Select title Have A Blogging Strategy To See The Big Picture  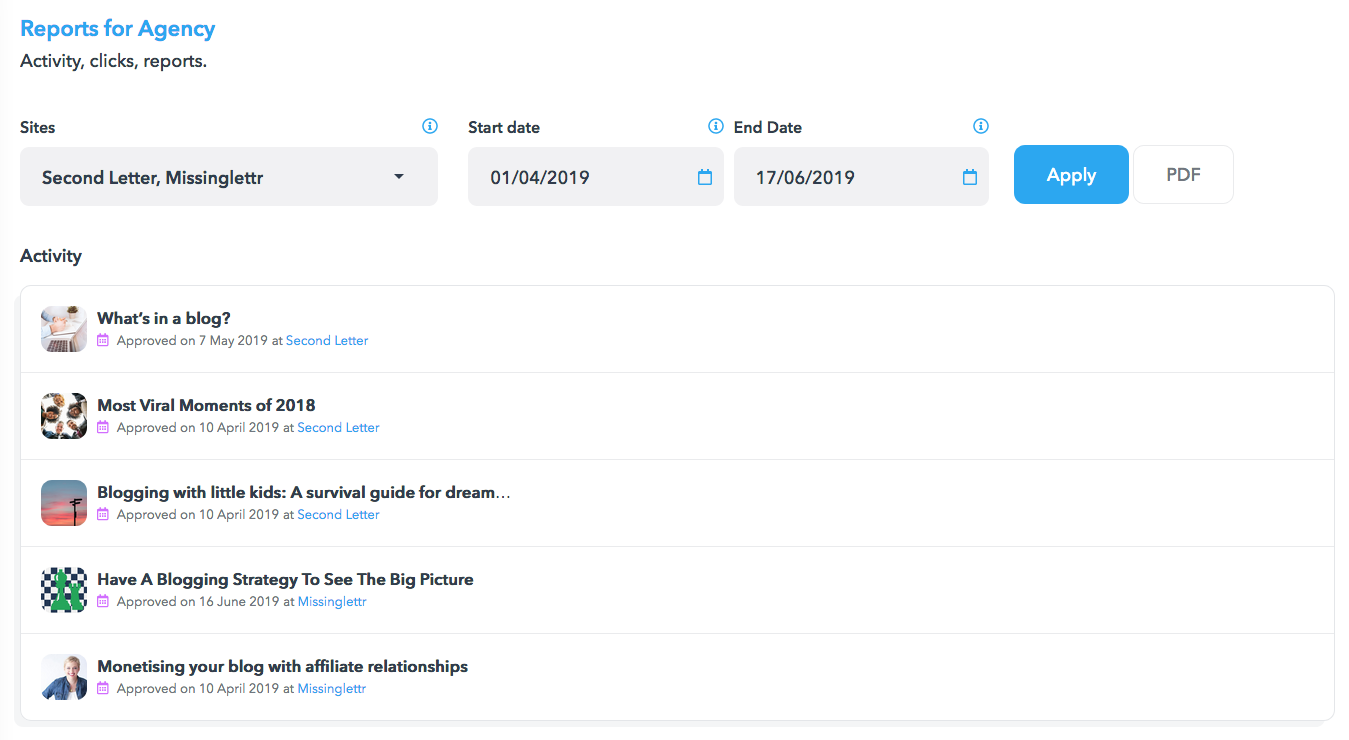coord(285,580)
